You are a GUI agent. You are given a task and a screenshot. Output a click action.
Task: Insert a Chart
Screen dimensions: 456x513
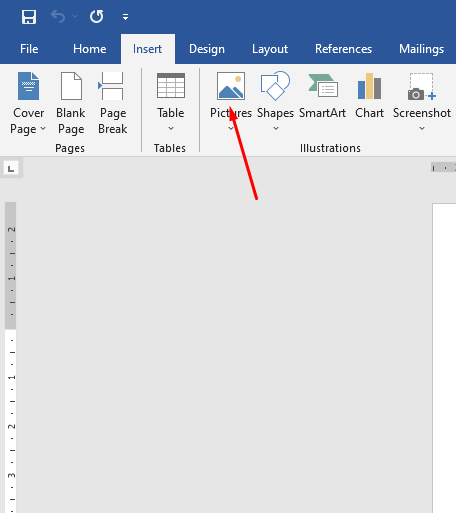pos(369,96)
